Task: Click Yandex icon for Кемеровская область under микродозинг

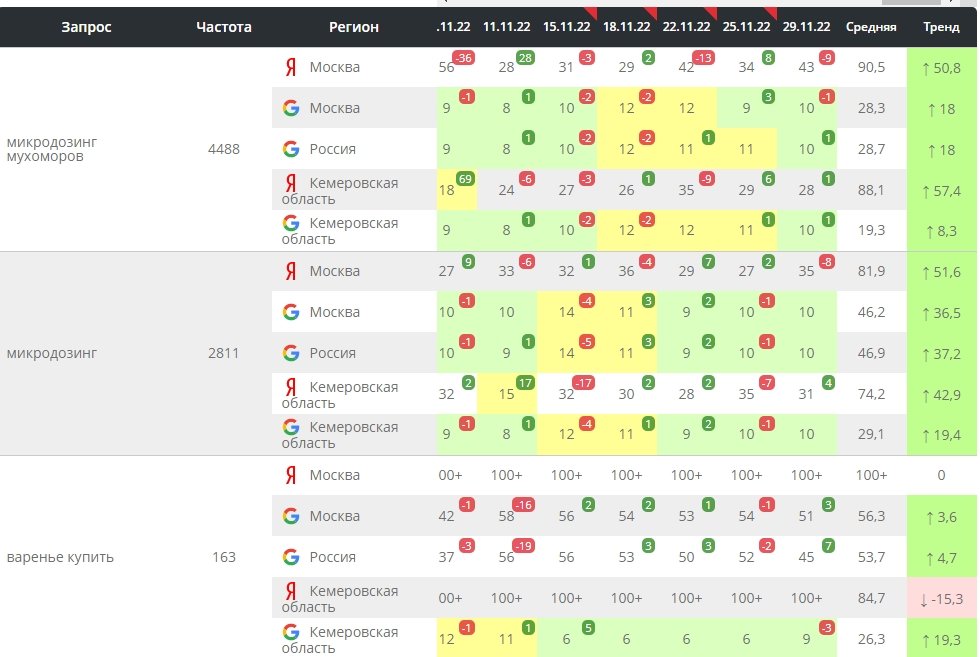Action: tap(291, 387)
